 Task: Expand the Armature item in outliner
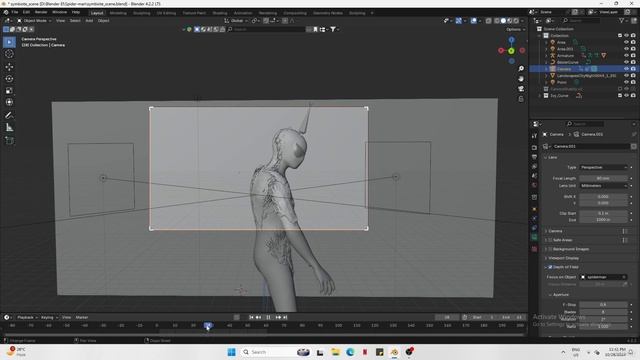tap(547, 56)
